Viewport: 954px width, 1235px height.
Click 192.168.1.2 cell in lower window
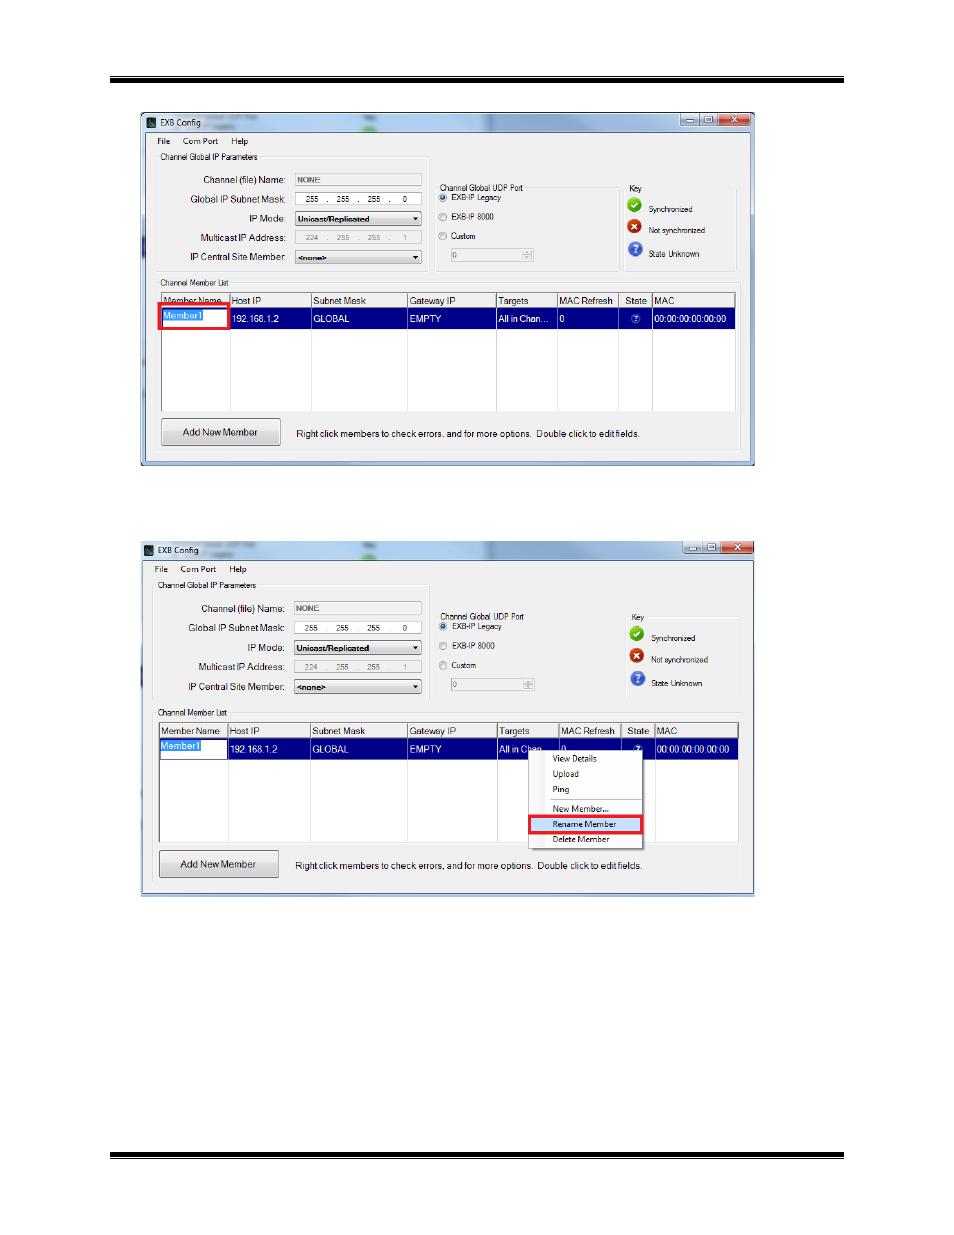tap(269, 749)
